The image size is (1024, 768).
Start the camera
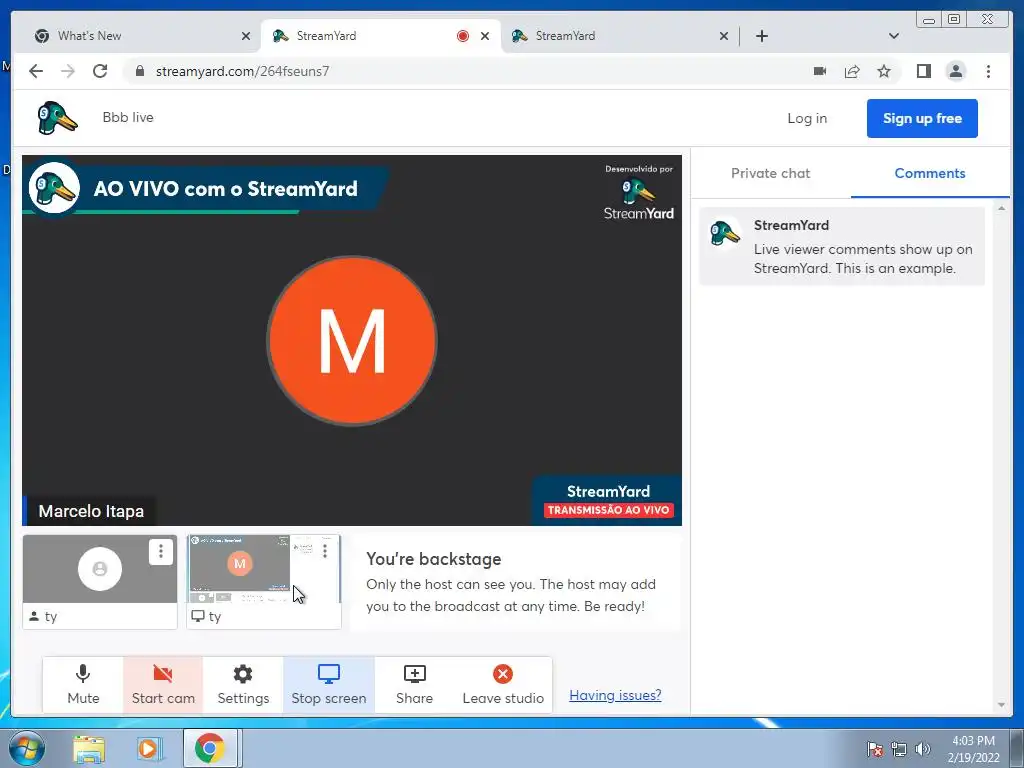[163, 684]
